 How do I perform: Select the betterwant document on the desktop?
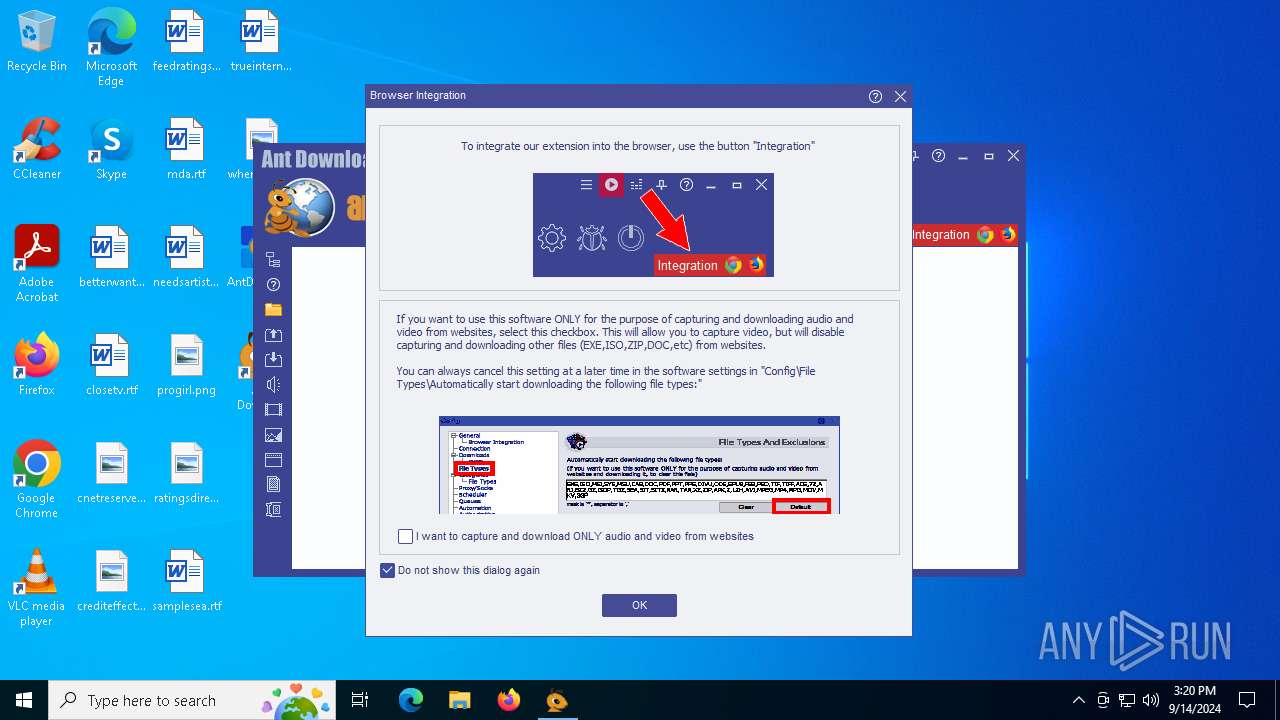[111, 258]
